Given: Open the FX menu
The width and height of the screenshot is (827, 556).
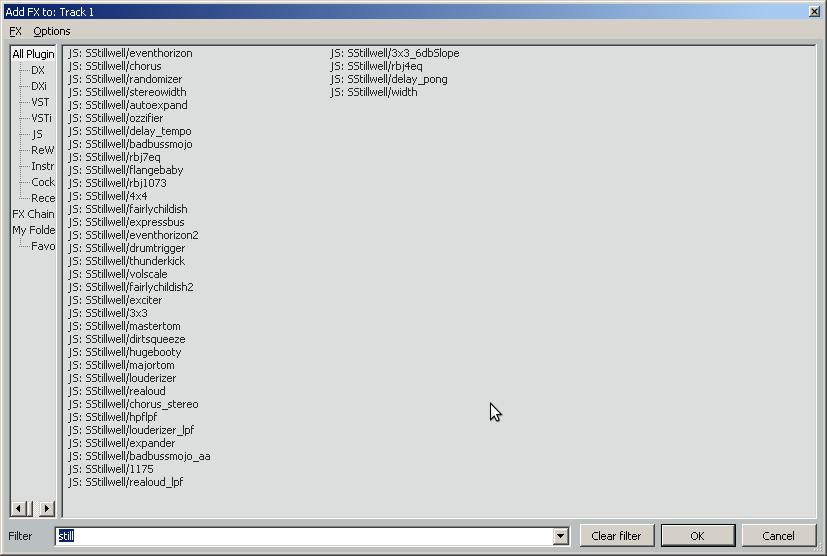Looking at the screenshot, I should (15, 31).
